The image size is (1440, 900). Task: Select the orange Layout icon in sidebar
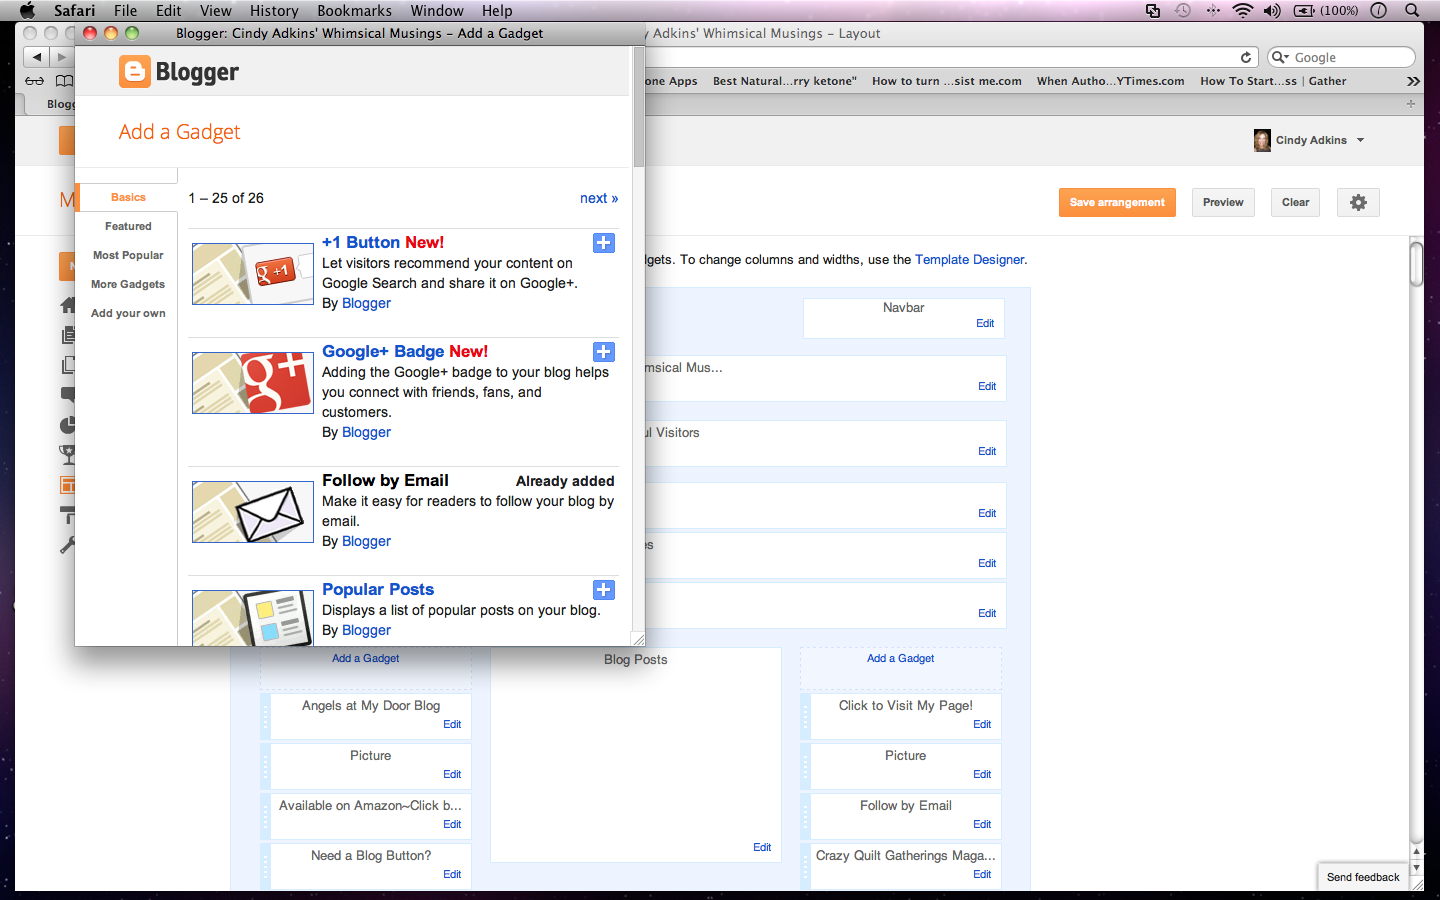[x=68, y=484]
